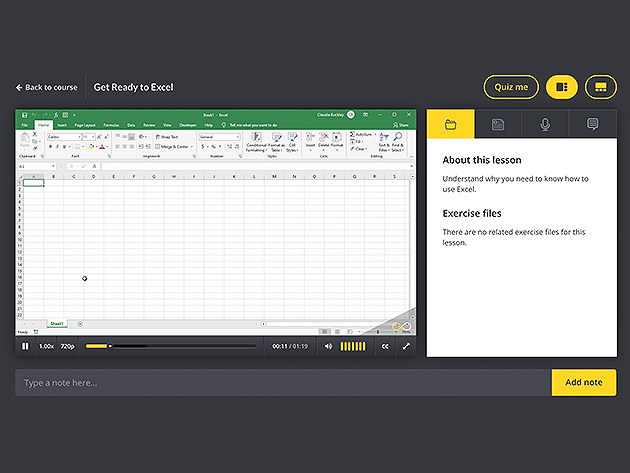Click the Quiz me button
630x473 pixels.
point(511,87)
